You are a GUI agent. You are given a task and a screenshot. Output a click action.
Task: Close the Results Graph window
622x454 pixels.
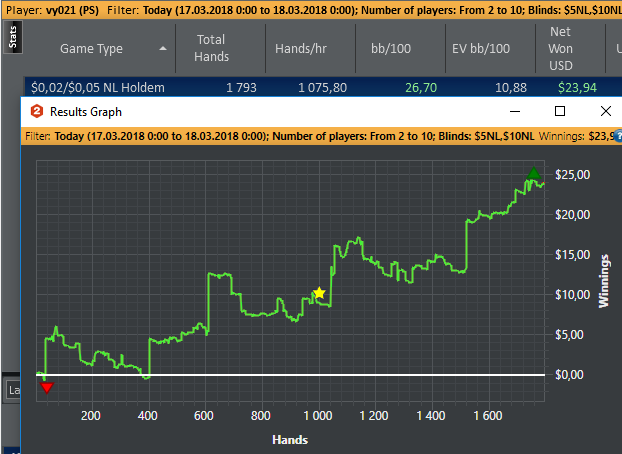[x=606, y=111]
